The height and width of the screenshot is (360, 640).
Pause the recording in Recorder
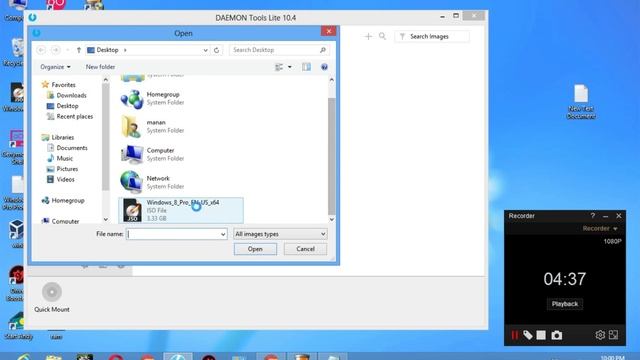click(x=514, y=335)
